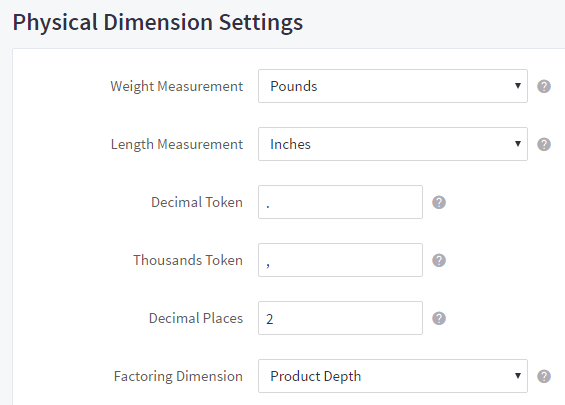Open help icon for Length Measurement
565x405 pixels.
(544, 144)
